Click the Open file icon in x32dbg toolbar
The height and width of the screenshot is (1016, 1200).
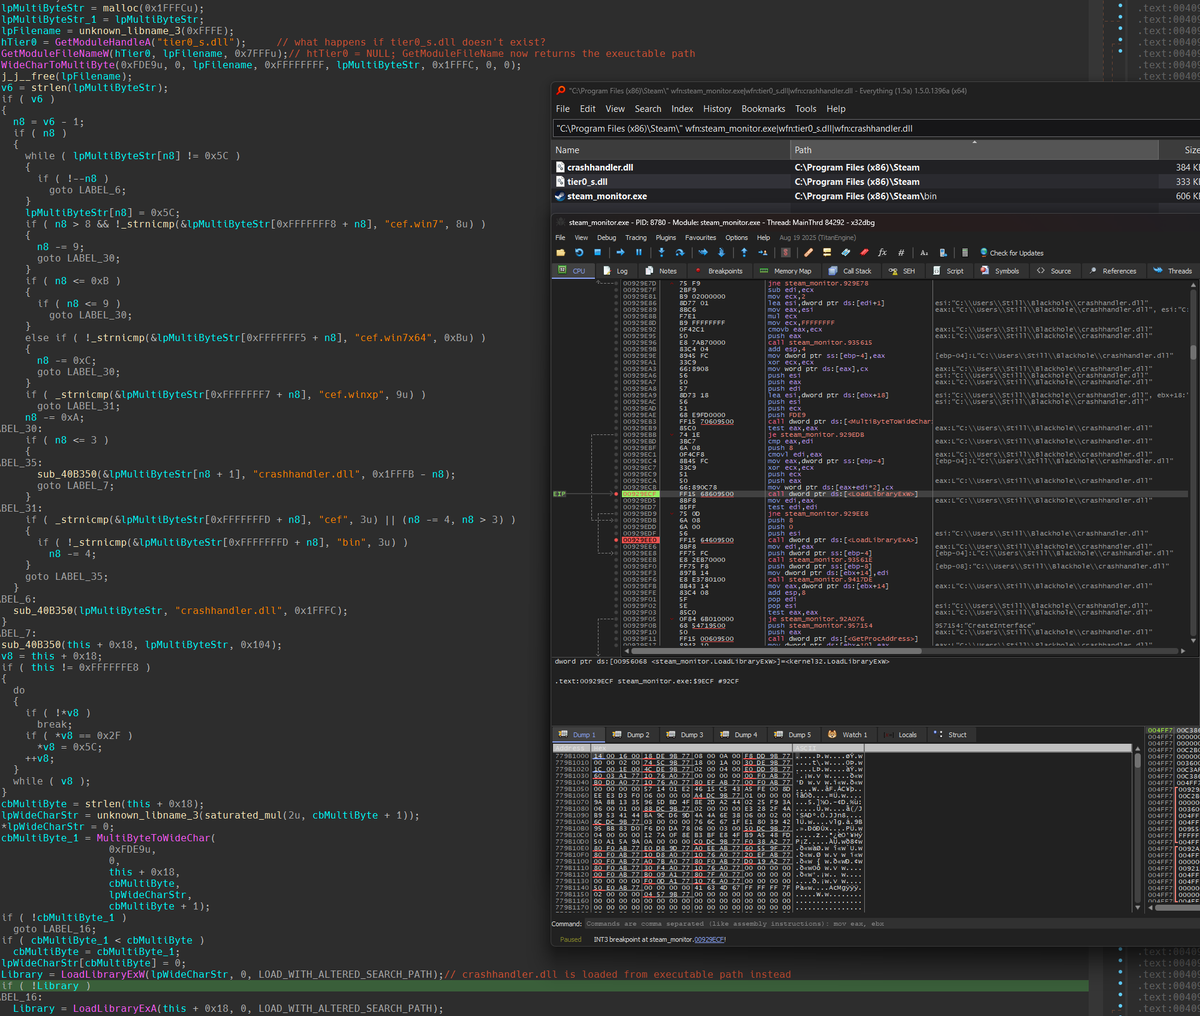560,252
